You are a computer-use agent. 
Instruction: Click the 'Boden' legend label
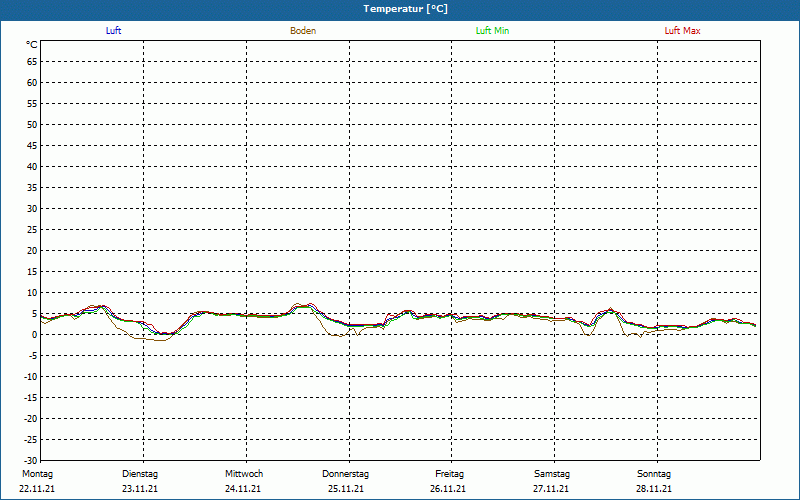click(x=303, y=31)
